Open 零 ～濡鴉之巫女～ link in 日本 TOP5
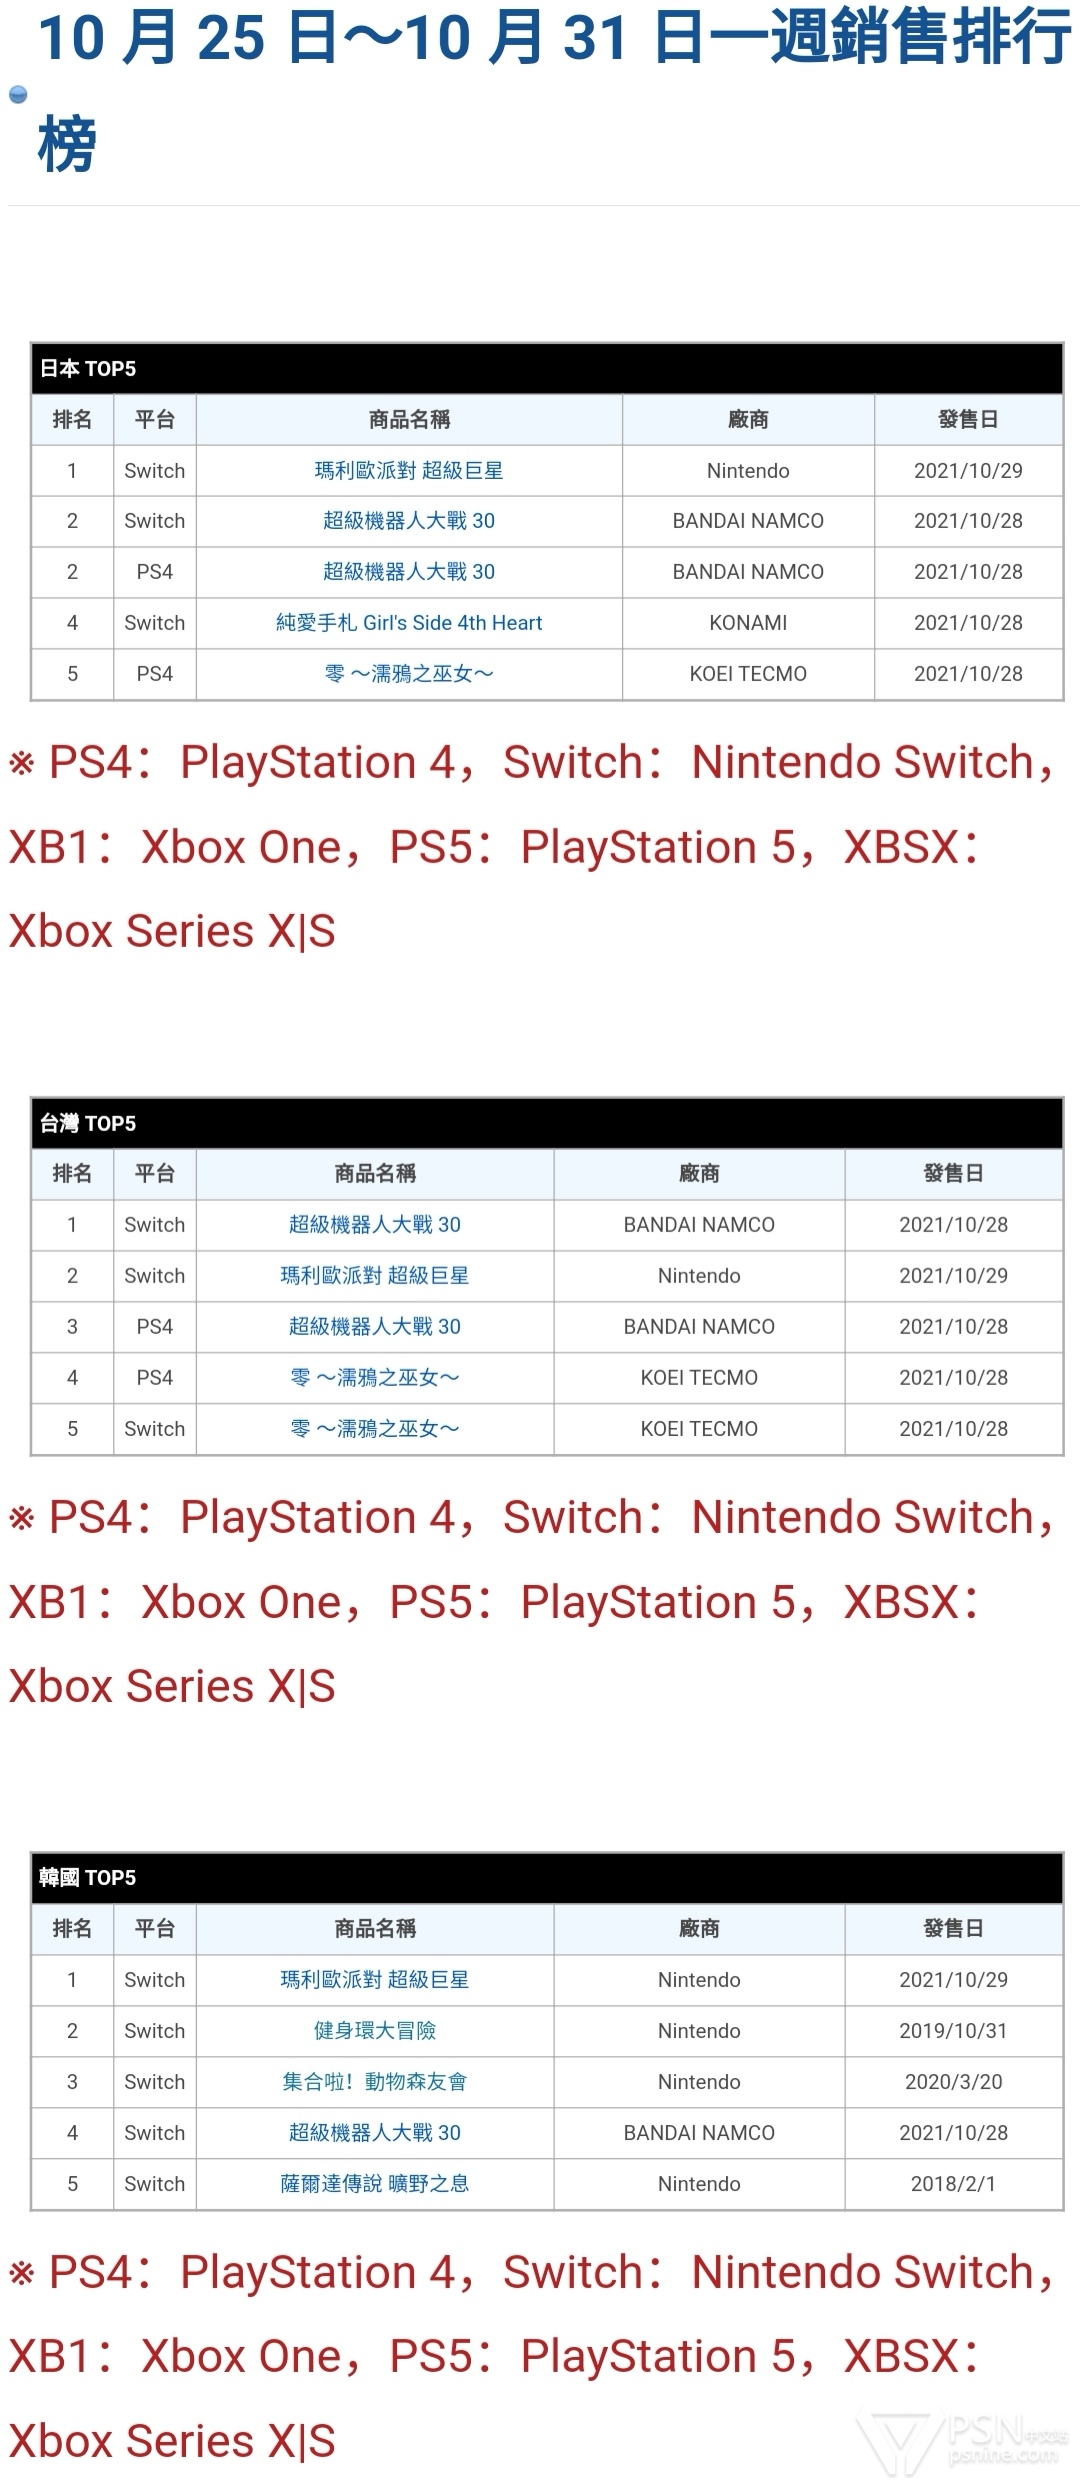 [x=409, y=674]
